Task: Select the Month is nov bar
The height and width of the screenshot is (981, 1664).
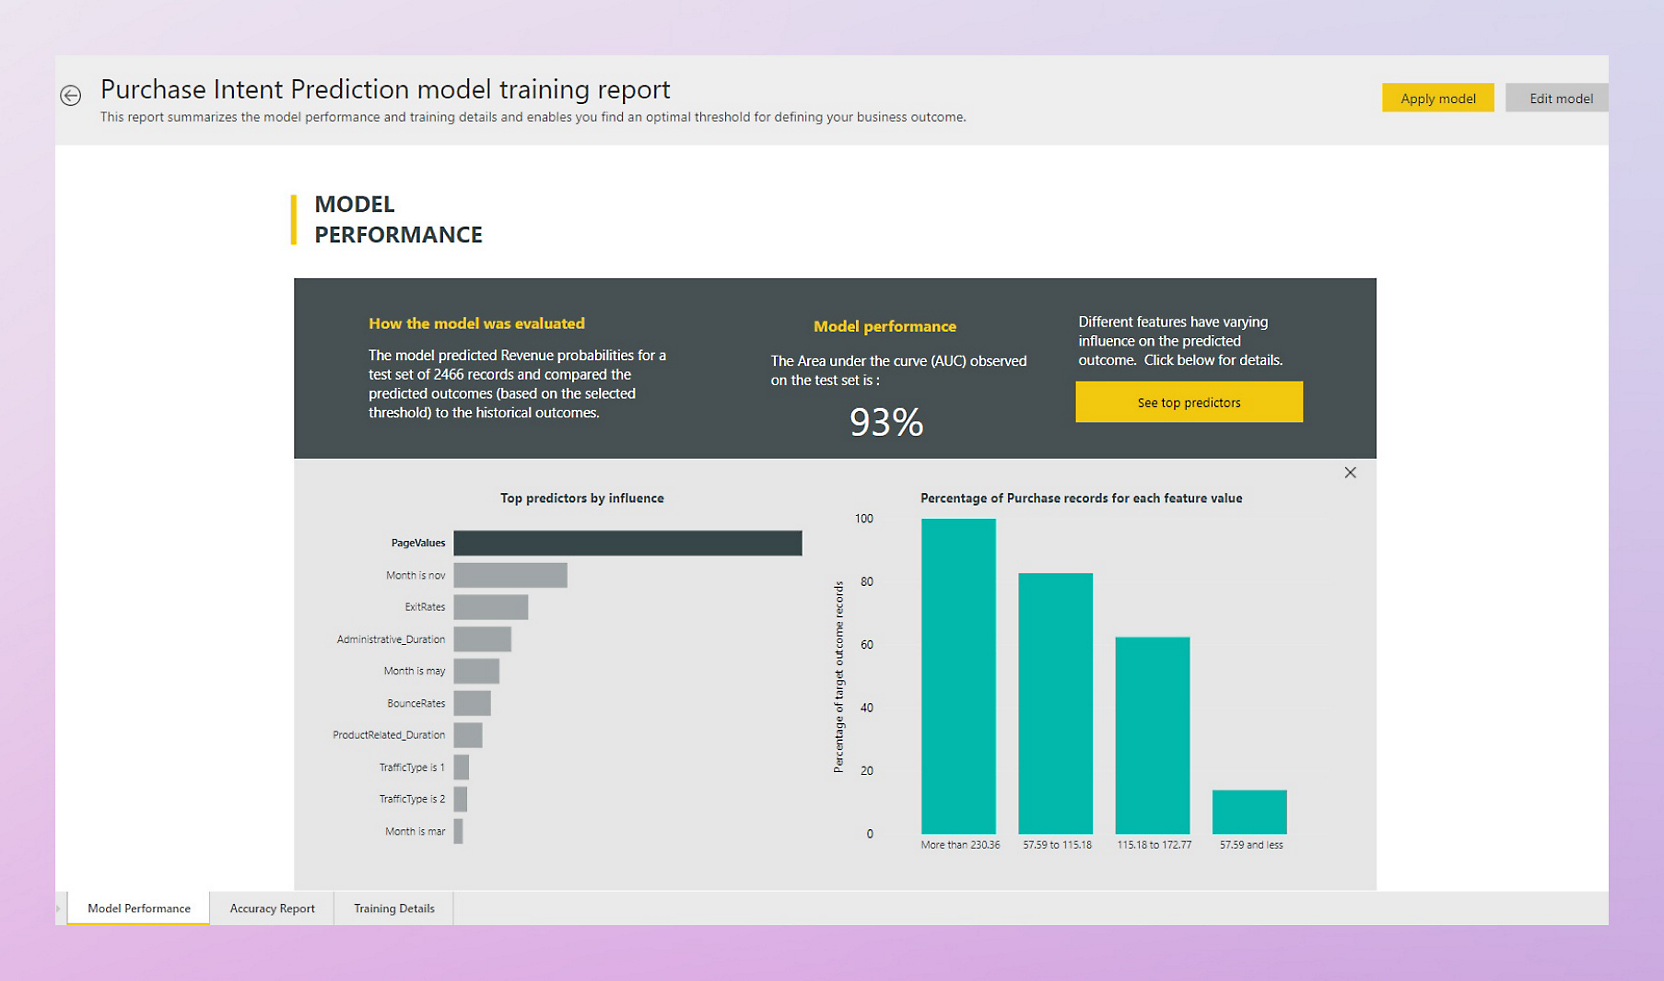Action: 510,575
